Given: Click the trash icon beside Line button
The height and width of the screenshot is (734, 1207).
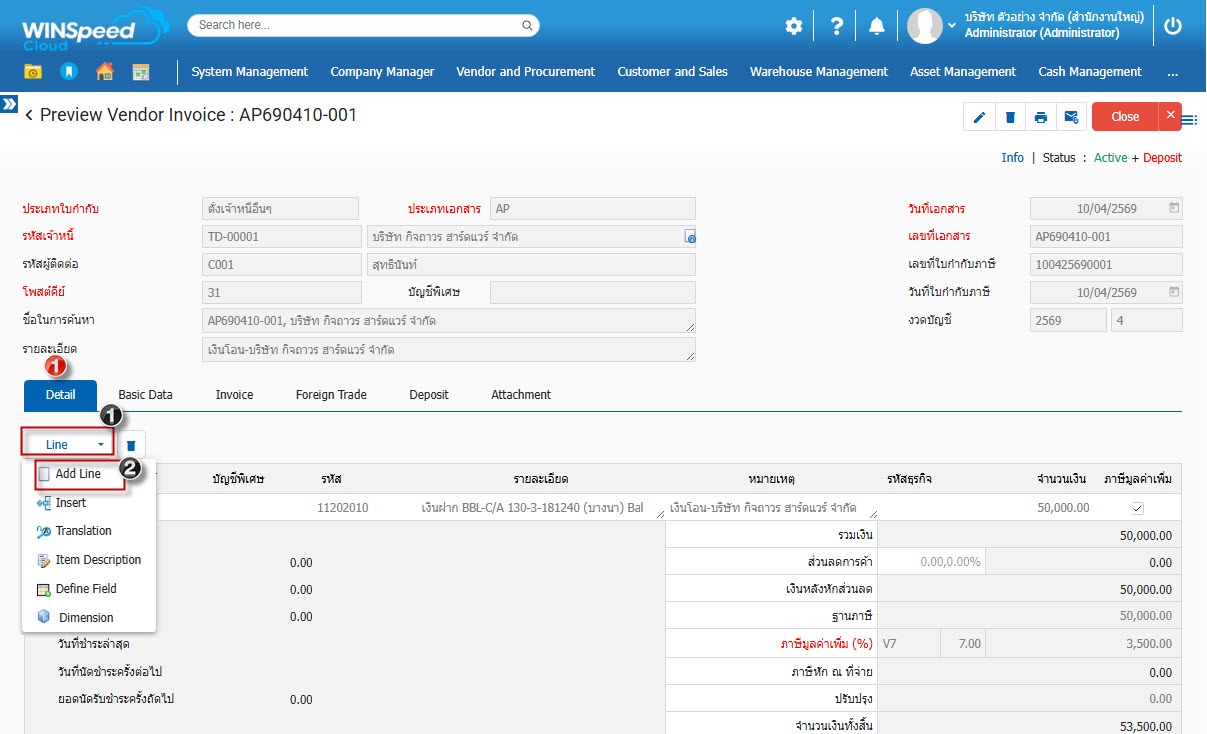Looking at the screenshot, I should click(x=131, y=445).
